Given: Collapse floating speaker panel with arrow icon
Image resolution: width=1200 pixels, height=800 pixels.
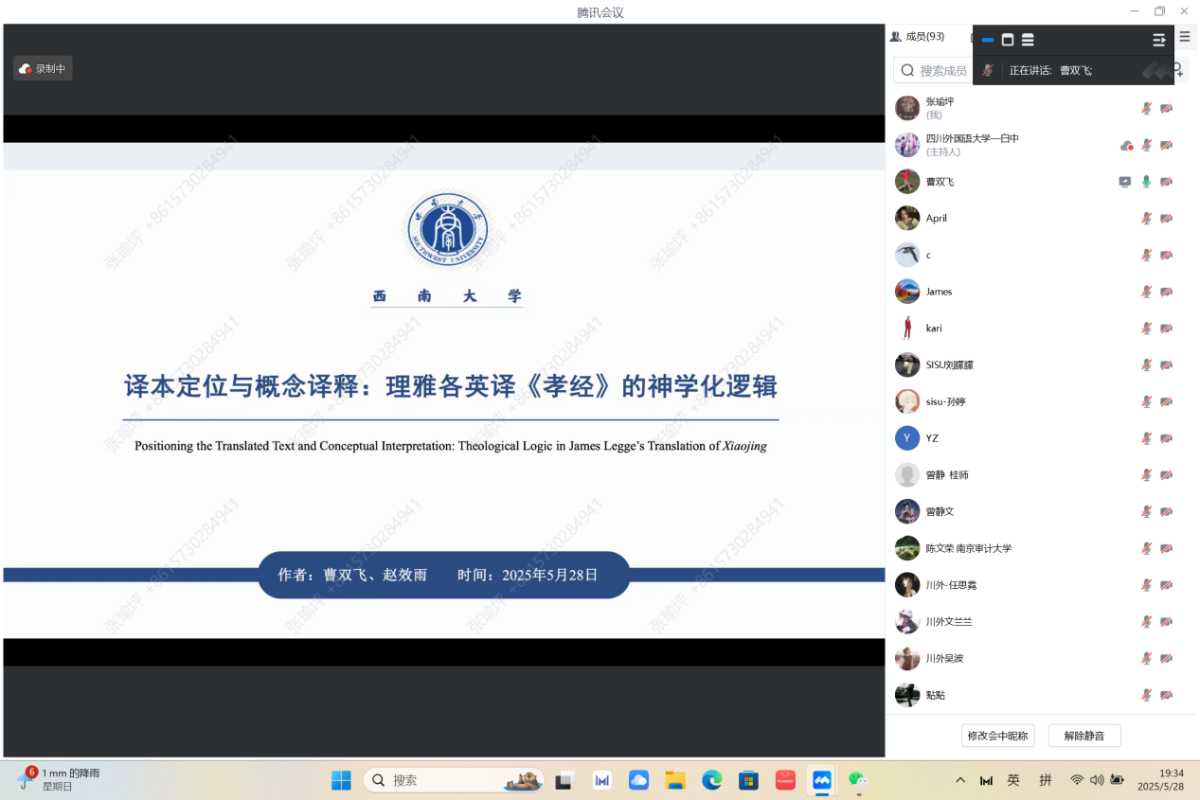Looking at the screenshot, I should click(x=1159, y=40).
